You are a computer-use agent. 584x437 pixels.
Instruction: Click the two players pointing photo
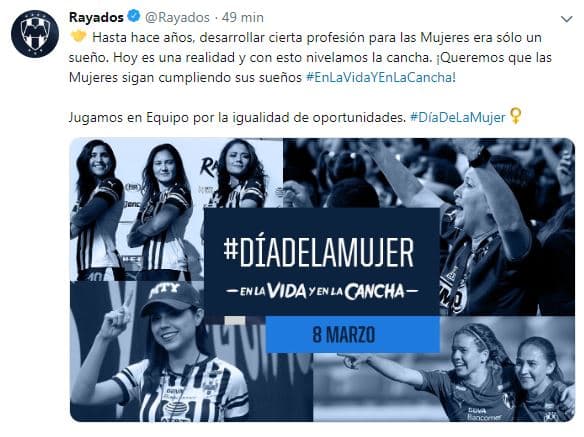(x=444, y=387)
